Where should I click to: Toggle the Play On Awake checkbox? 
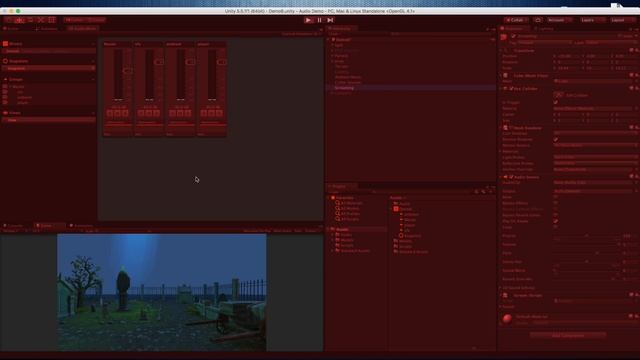[556, 221]
